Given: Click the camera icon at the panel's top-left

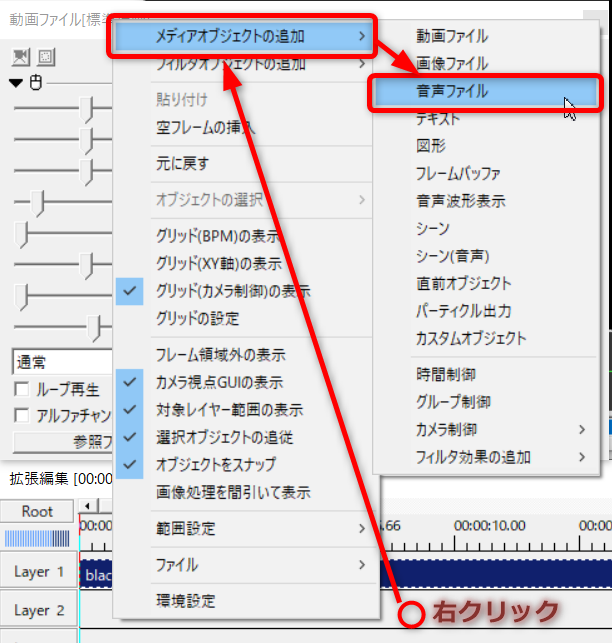Looking at the screenshot, I should pyautogui.click(x=21, y=56).
